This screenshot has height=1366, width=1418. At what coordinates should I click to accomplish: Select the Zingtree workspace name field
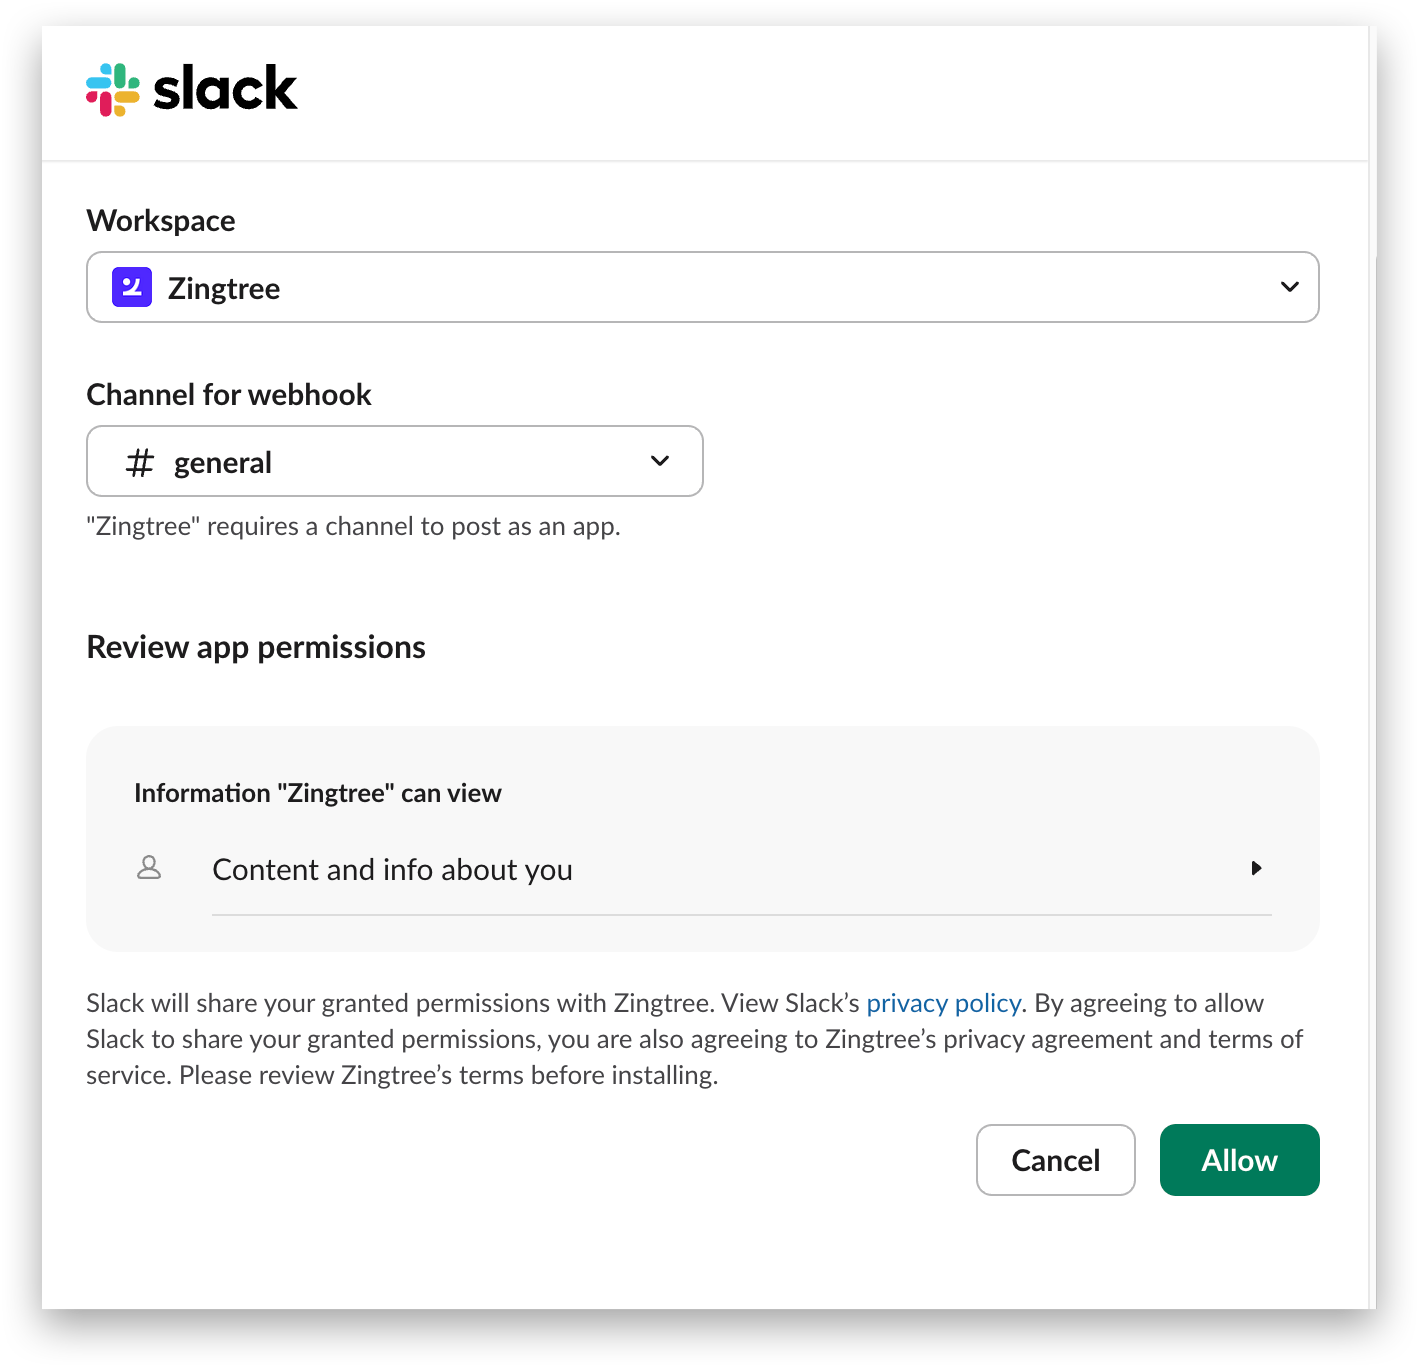click(224, 289)
